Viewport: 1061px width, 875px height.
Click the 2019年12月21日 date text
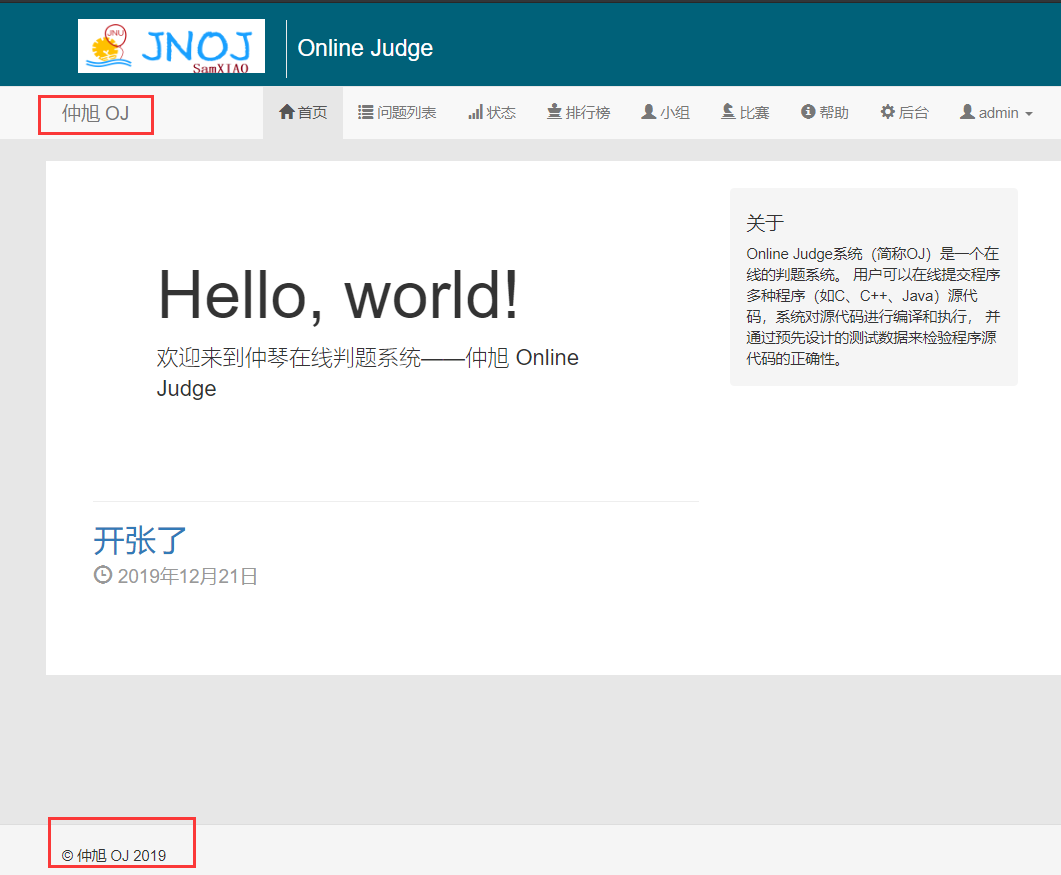point(187,576)
